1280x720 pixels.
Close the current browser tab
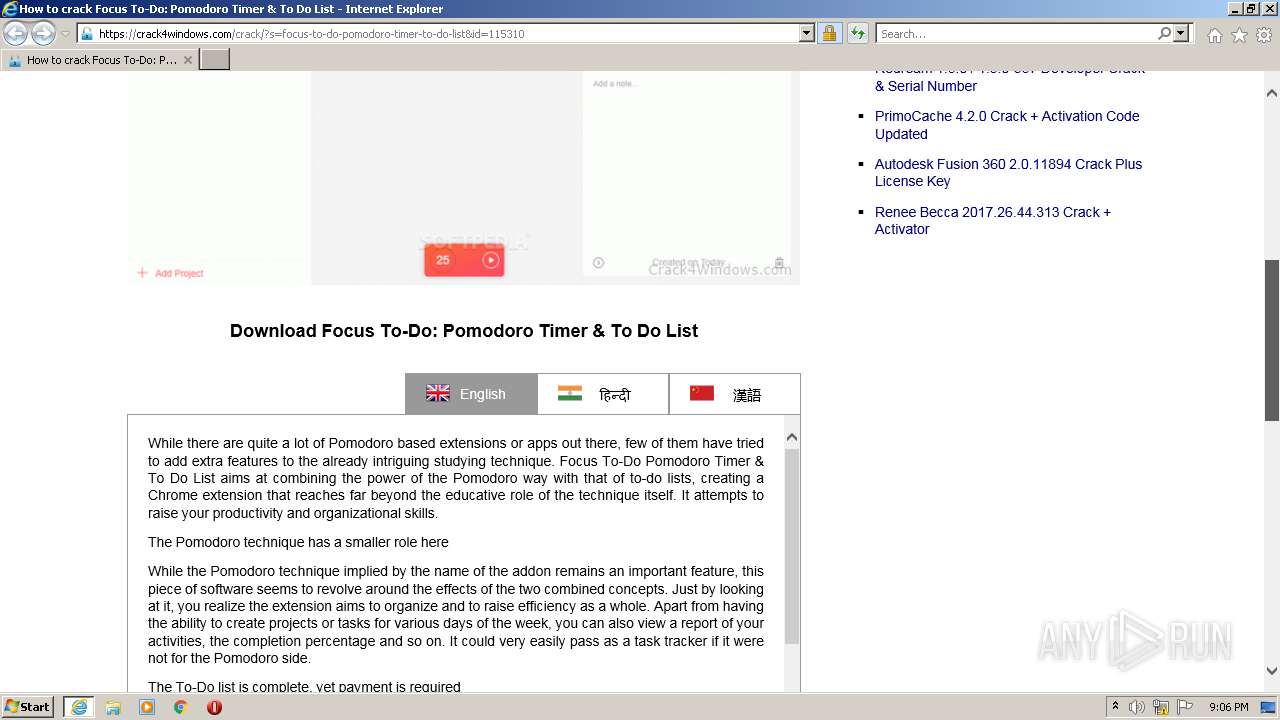click(x=187, y=60)
